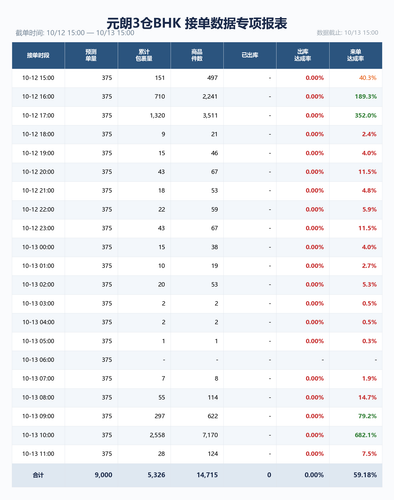Click the 10-12 22:00 time cell
This screenshot has width=394, height=500.
pyautogui.click(x=38, y=210)
